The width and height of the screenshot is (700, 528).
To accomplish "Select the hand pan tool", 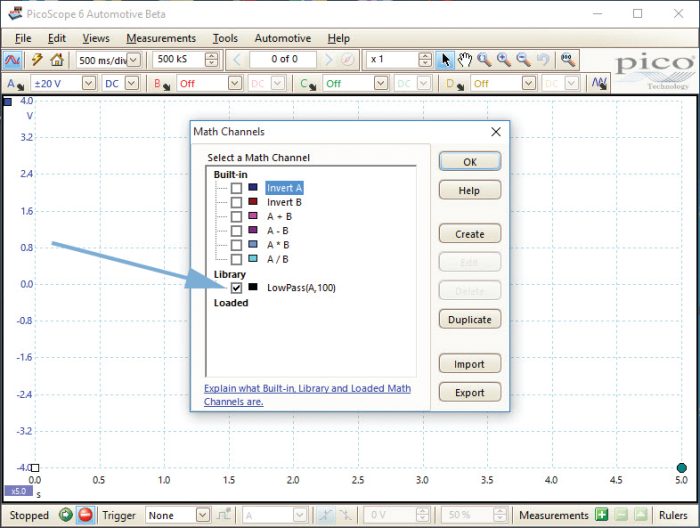I will 465,59.
